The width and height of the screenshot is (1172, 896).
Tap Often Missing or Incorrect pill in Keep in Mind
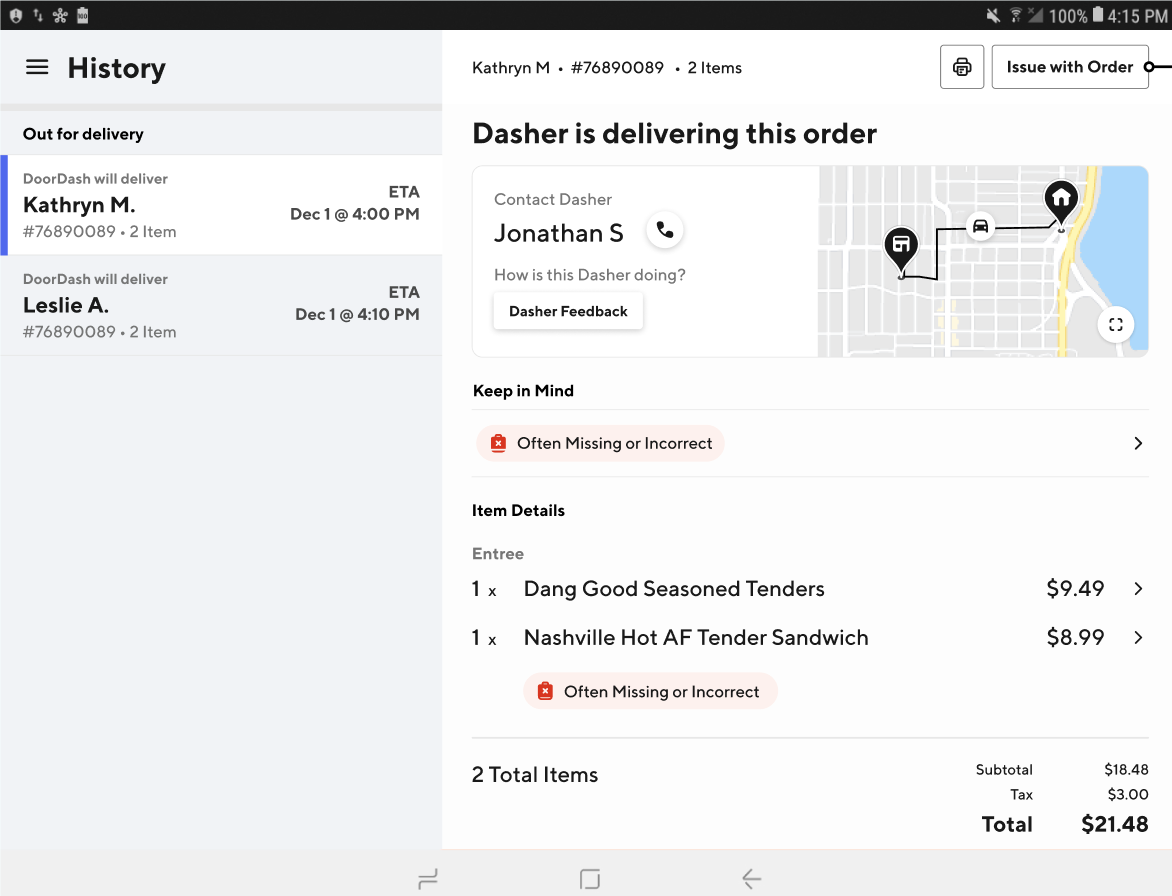pos(600,443)
